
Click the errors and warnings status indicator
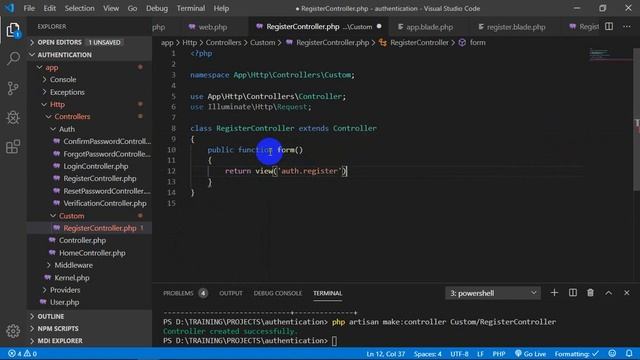click(22, 353)
